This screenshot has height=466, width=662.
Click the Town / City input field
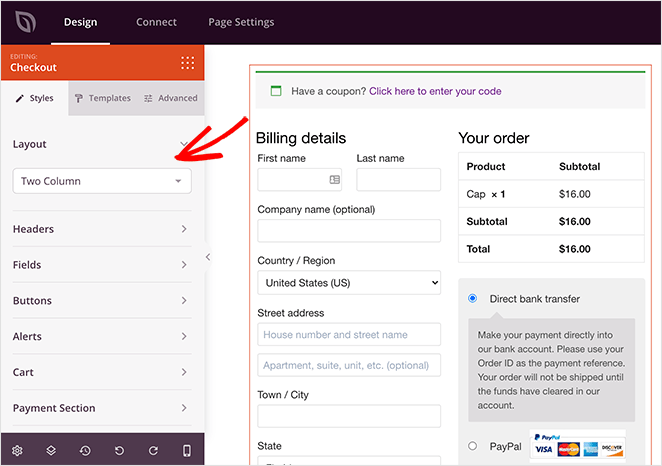pyautogui.click(x=349, y=416)
